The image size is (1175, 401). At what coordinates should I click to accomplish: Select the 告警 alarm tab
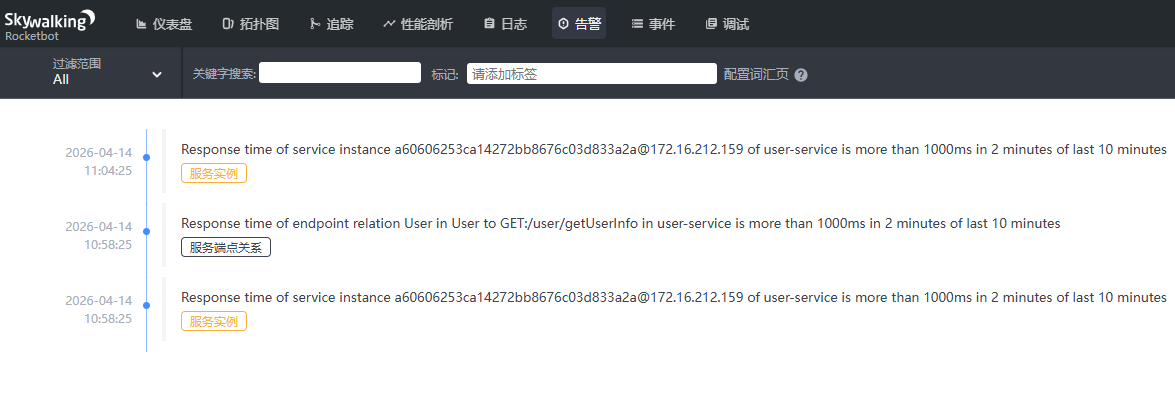[579, 24]
